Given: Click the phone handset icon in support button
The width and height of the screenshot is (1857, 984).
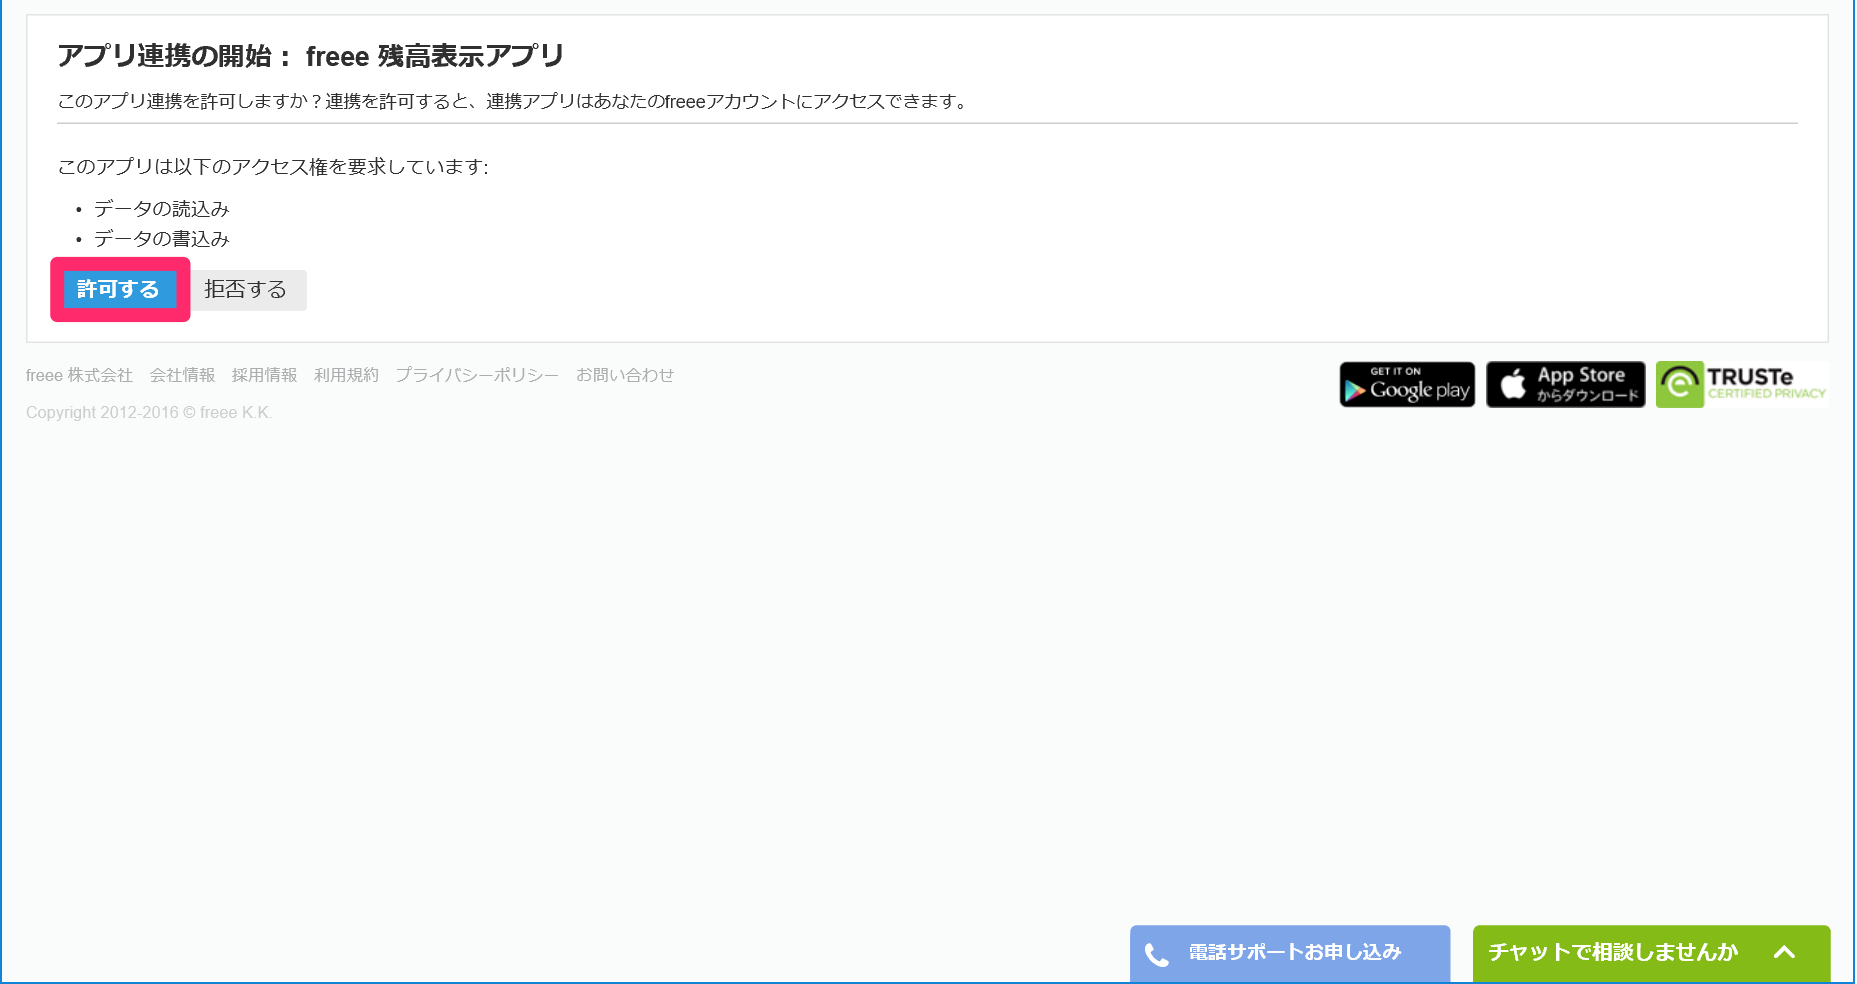Looking at the screenshot, I should point(1157,955).
